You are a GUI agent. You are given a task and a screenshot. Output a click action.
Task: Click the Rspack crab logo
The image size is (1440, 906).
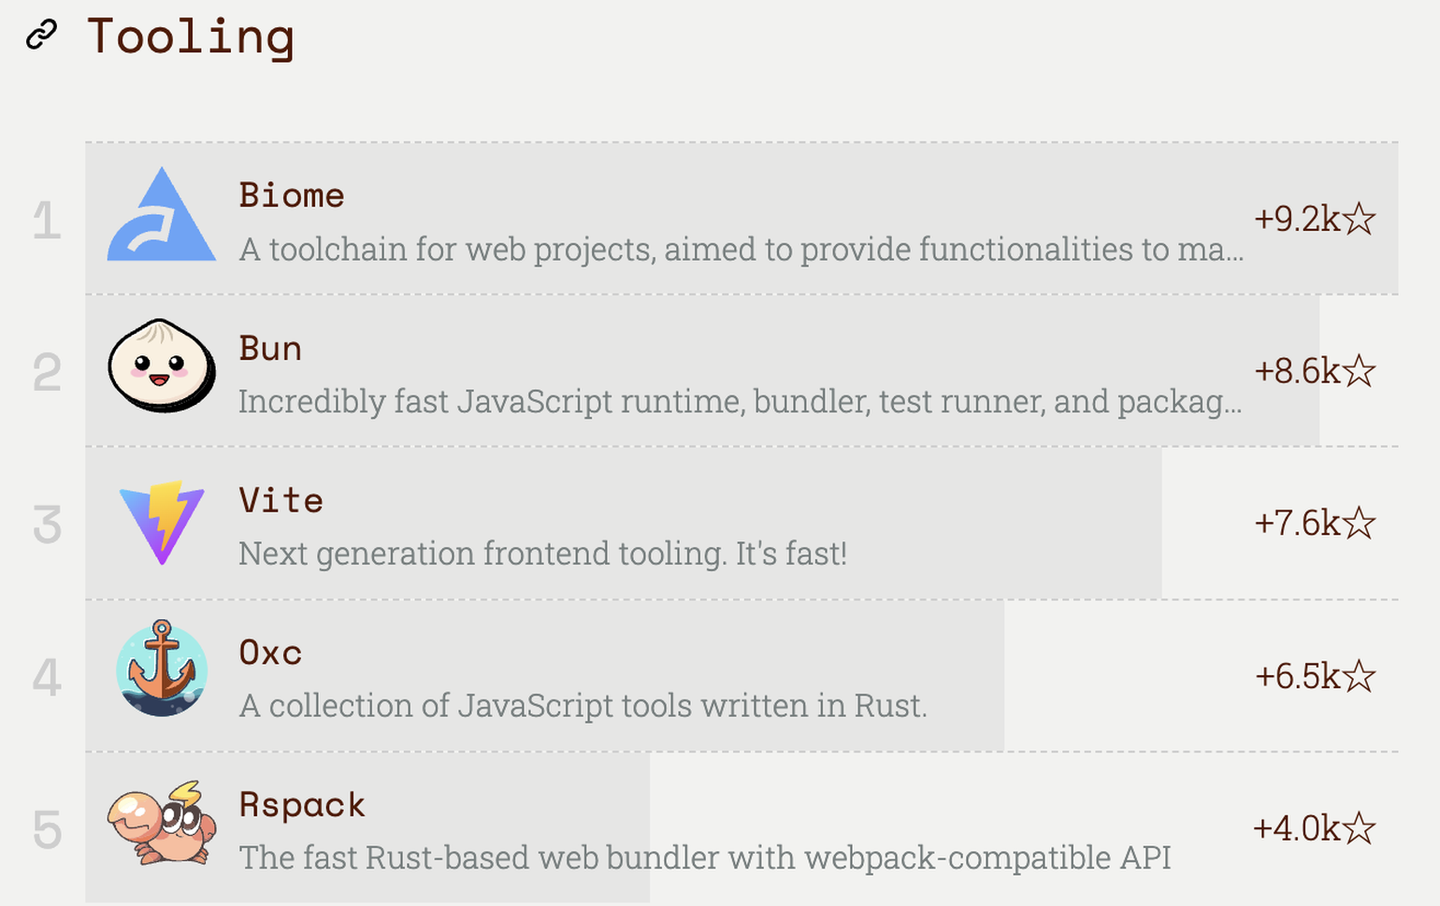[161, 823]
